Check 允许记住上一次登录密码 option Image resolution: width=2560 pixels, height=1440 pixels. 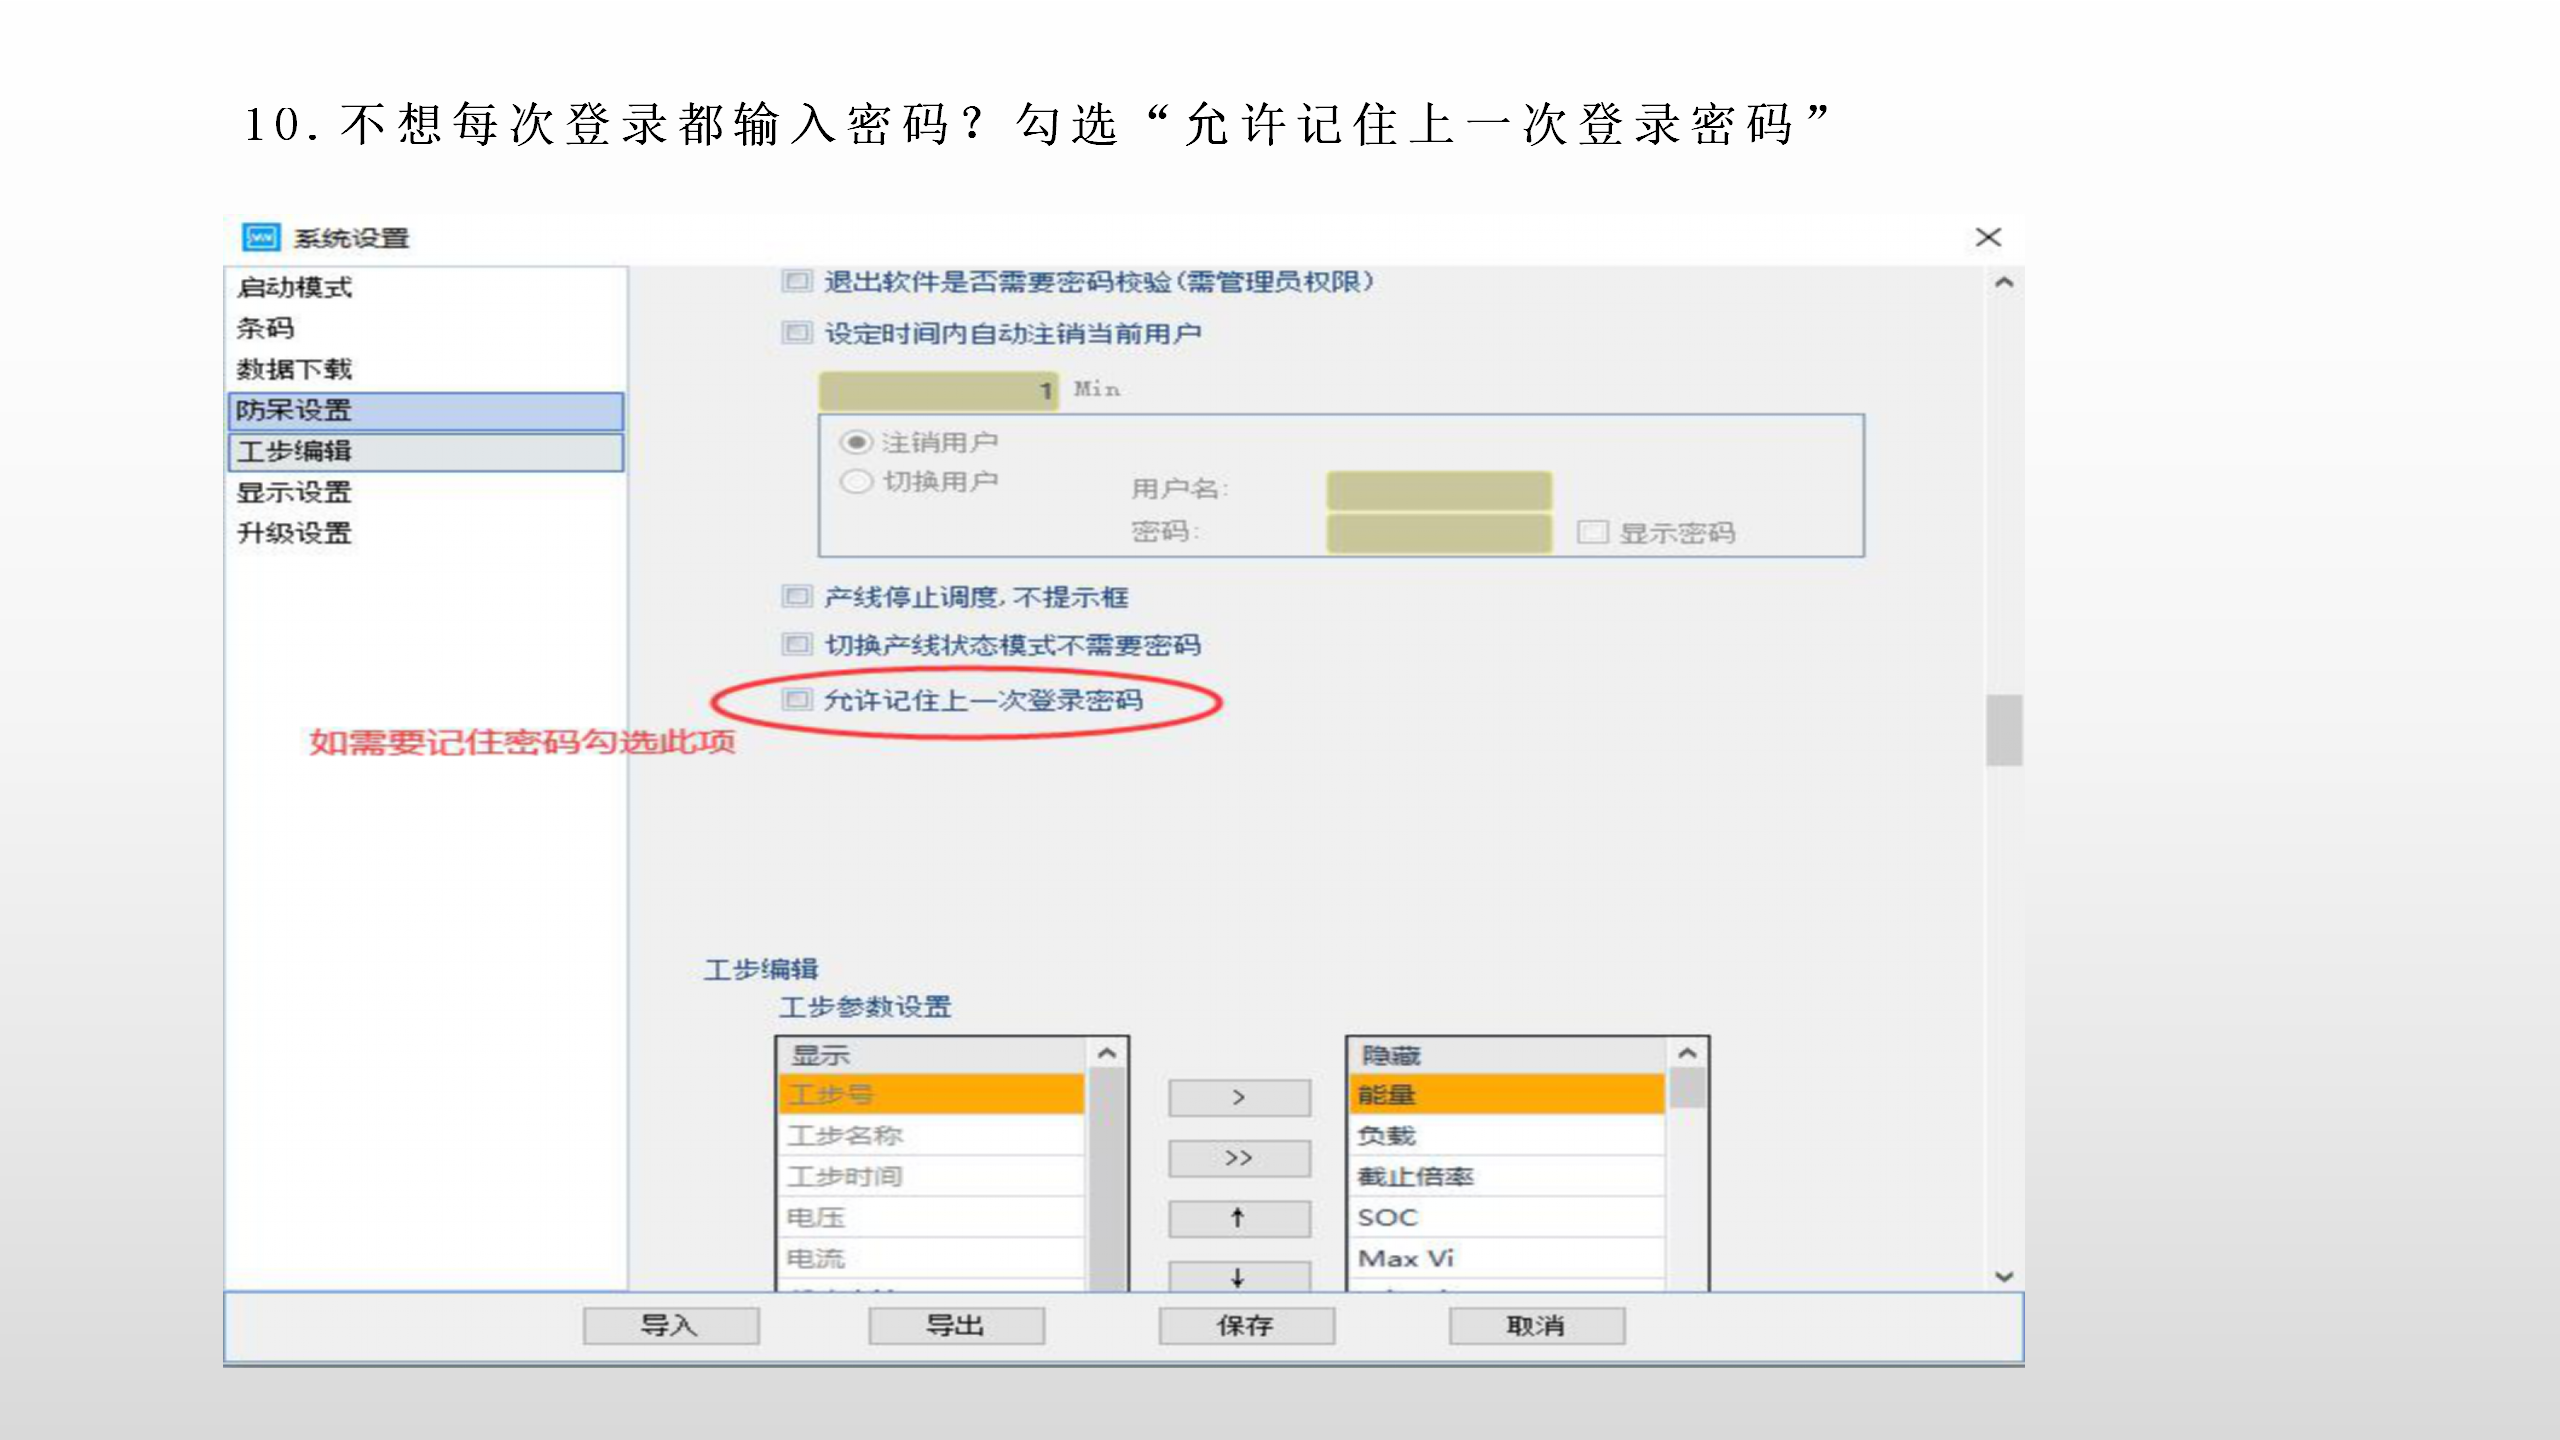point(796,699)
